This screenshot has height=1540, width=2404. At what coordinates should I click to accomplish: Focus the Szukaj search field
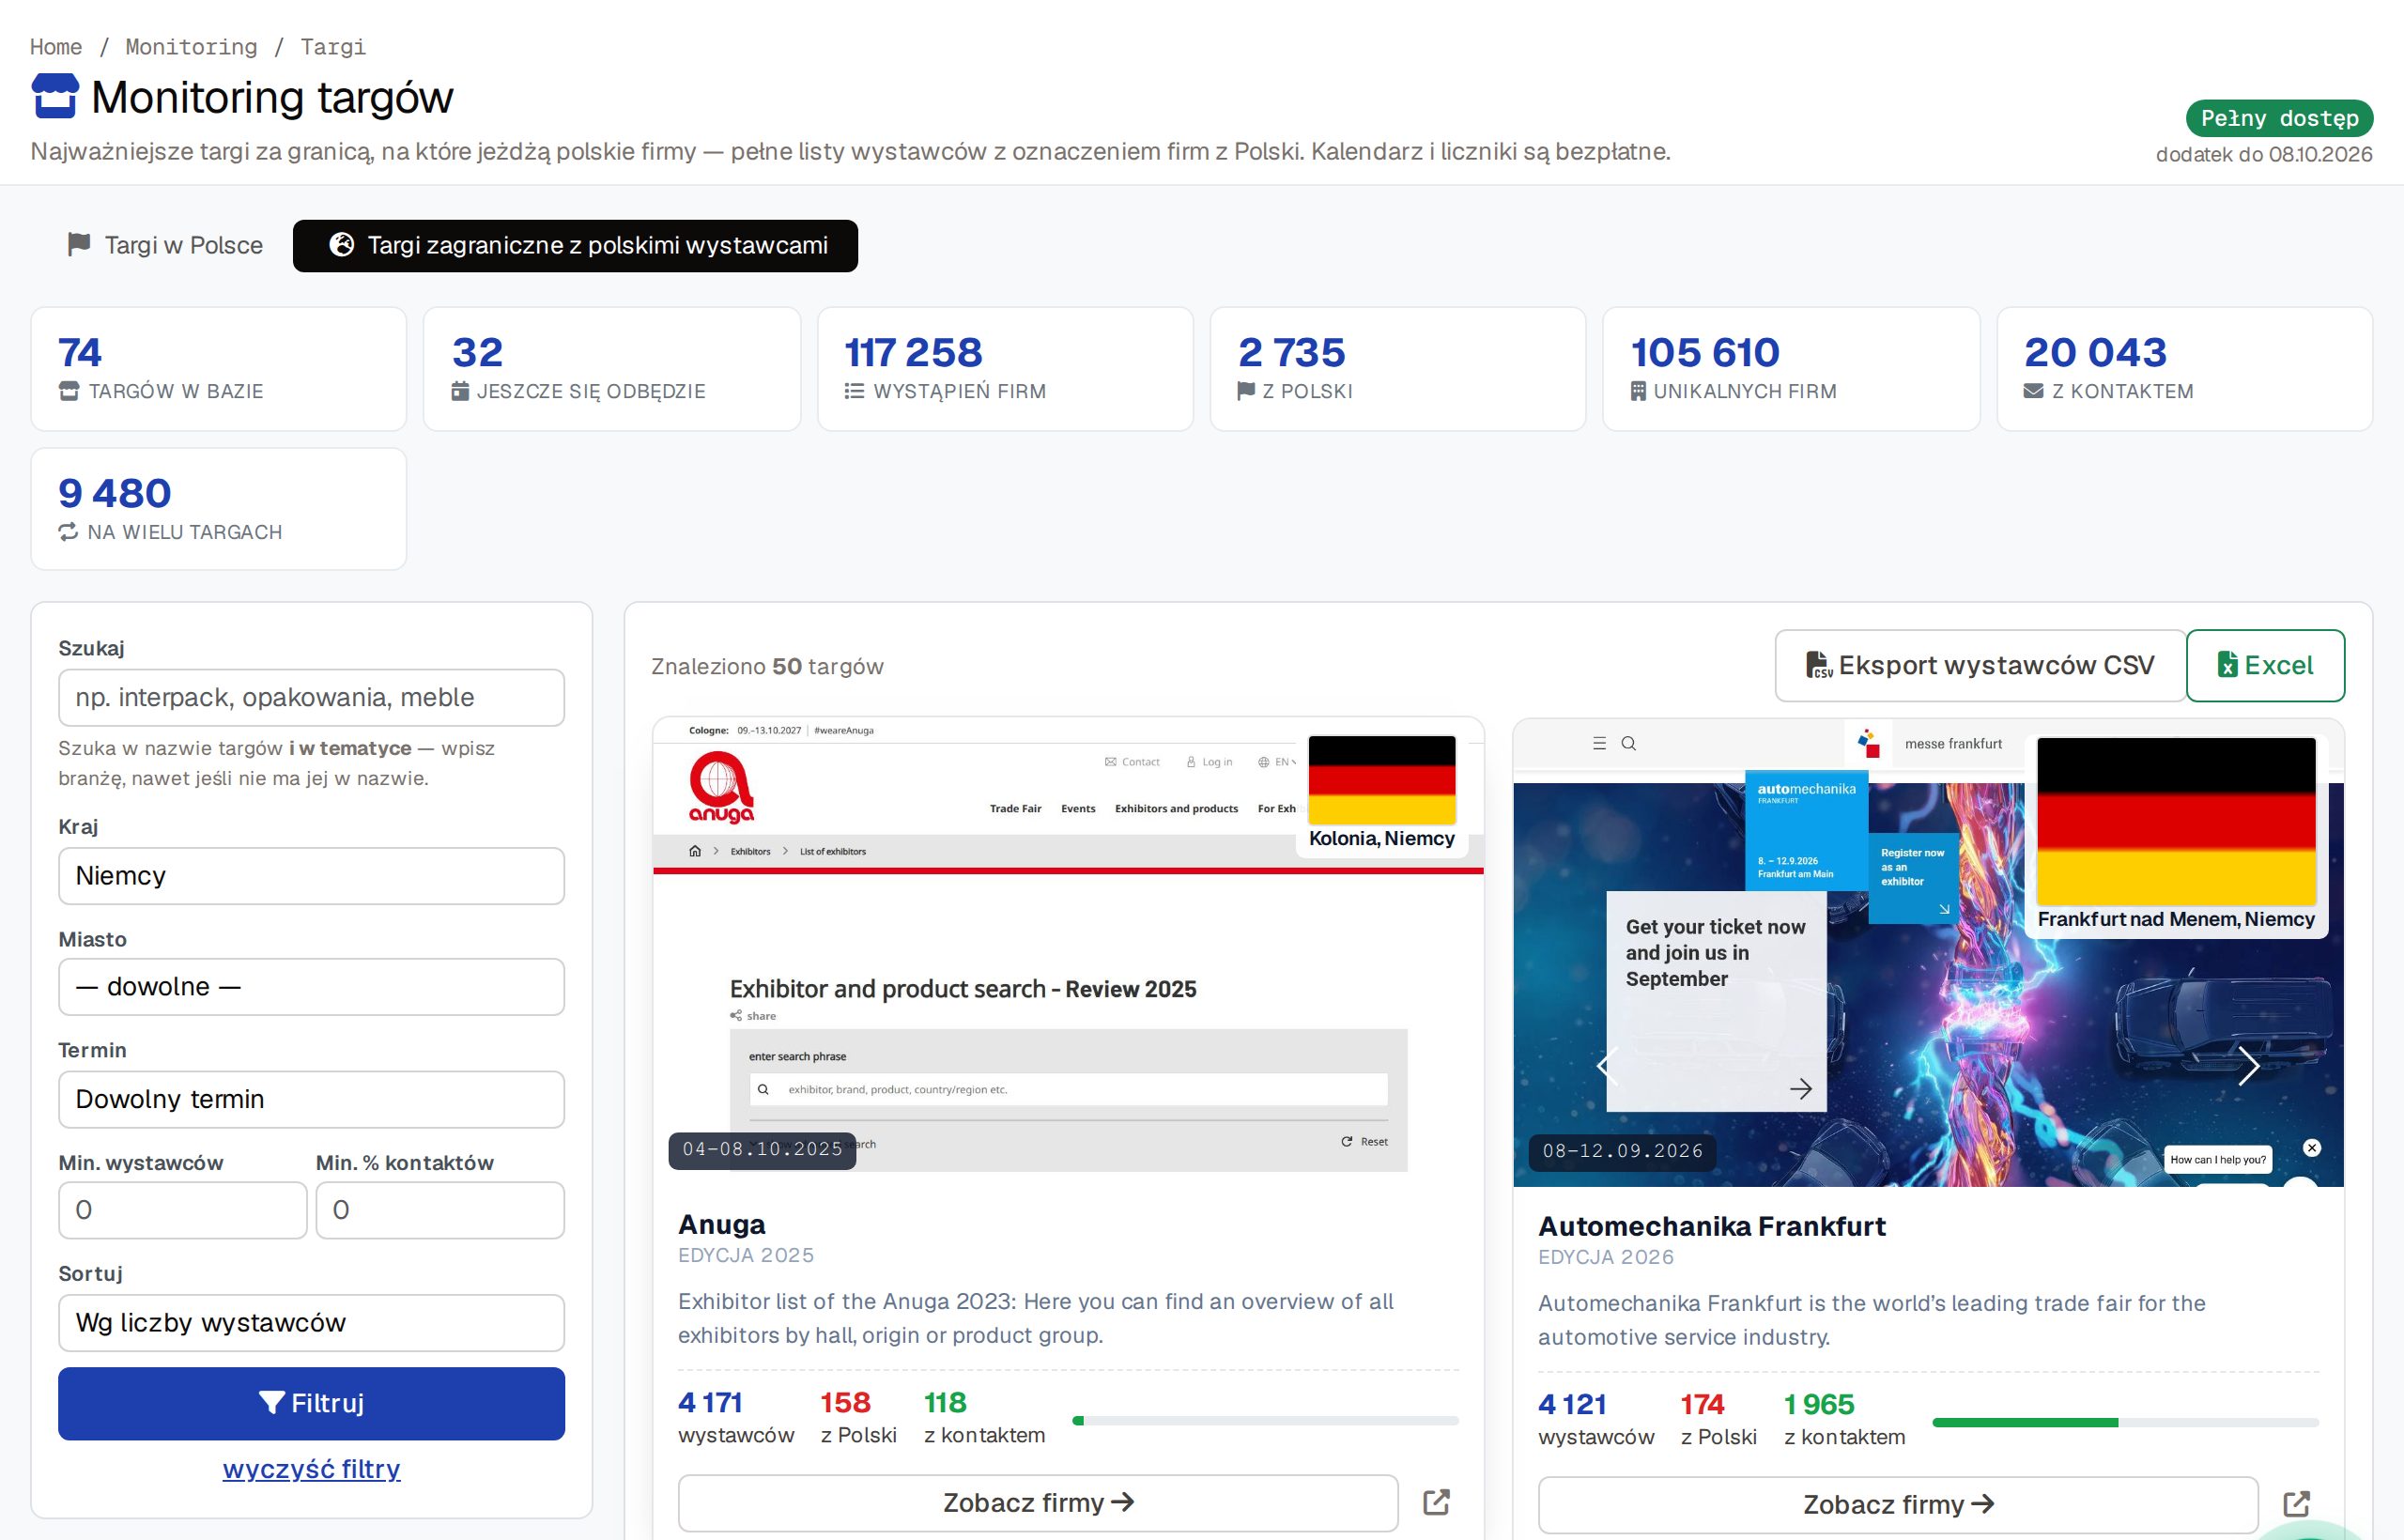[311, 698]
